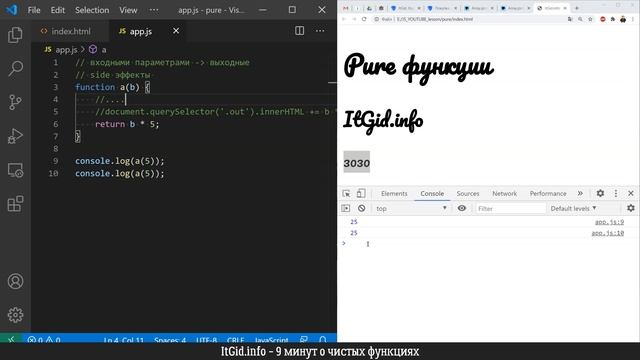Viewport: 640px width, 360px height.
Task: Open the app.js:10 source link
Action: pyautogui.click(x=608, y=233)
